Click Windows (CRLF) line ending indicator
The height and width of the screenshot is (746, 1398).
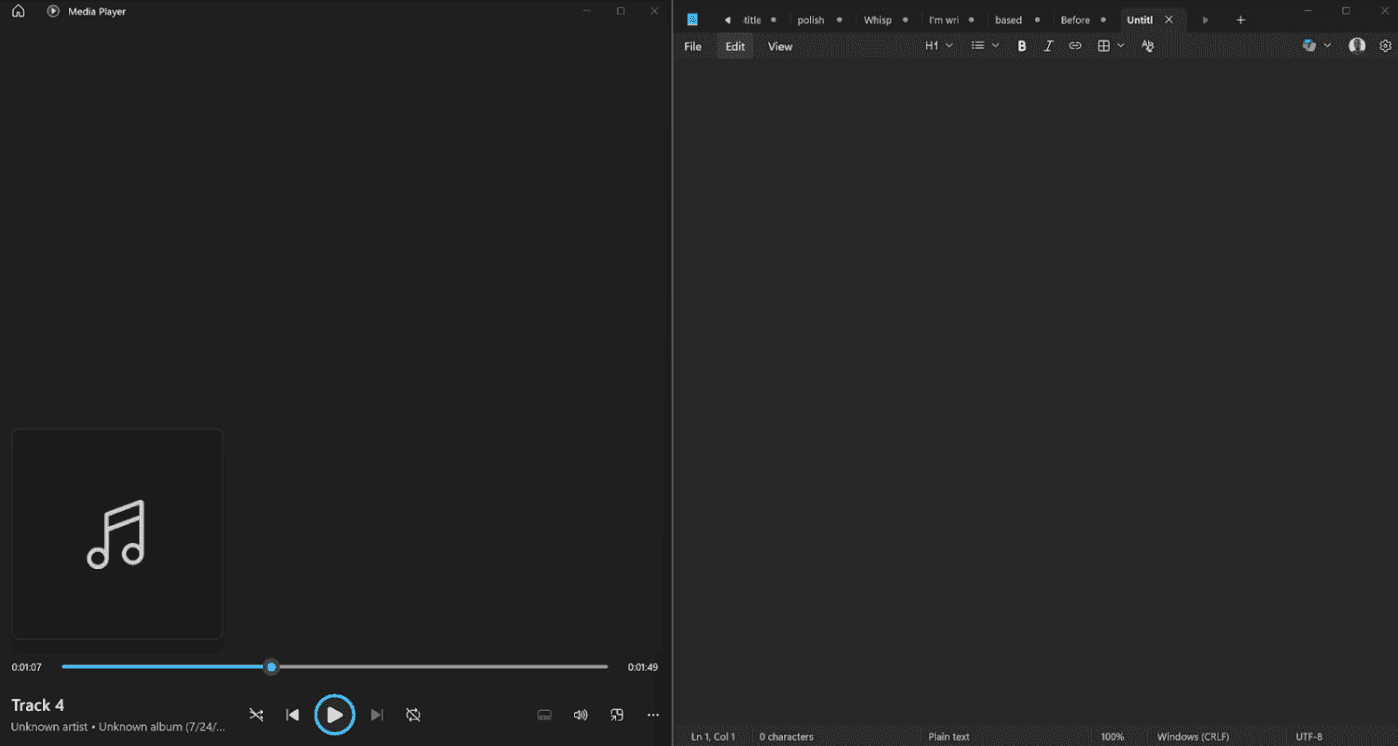[1193, 737]
